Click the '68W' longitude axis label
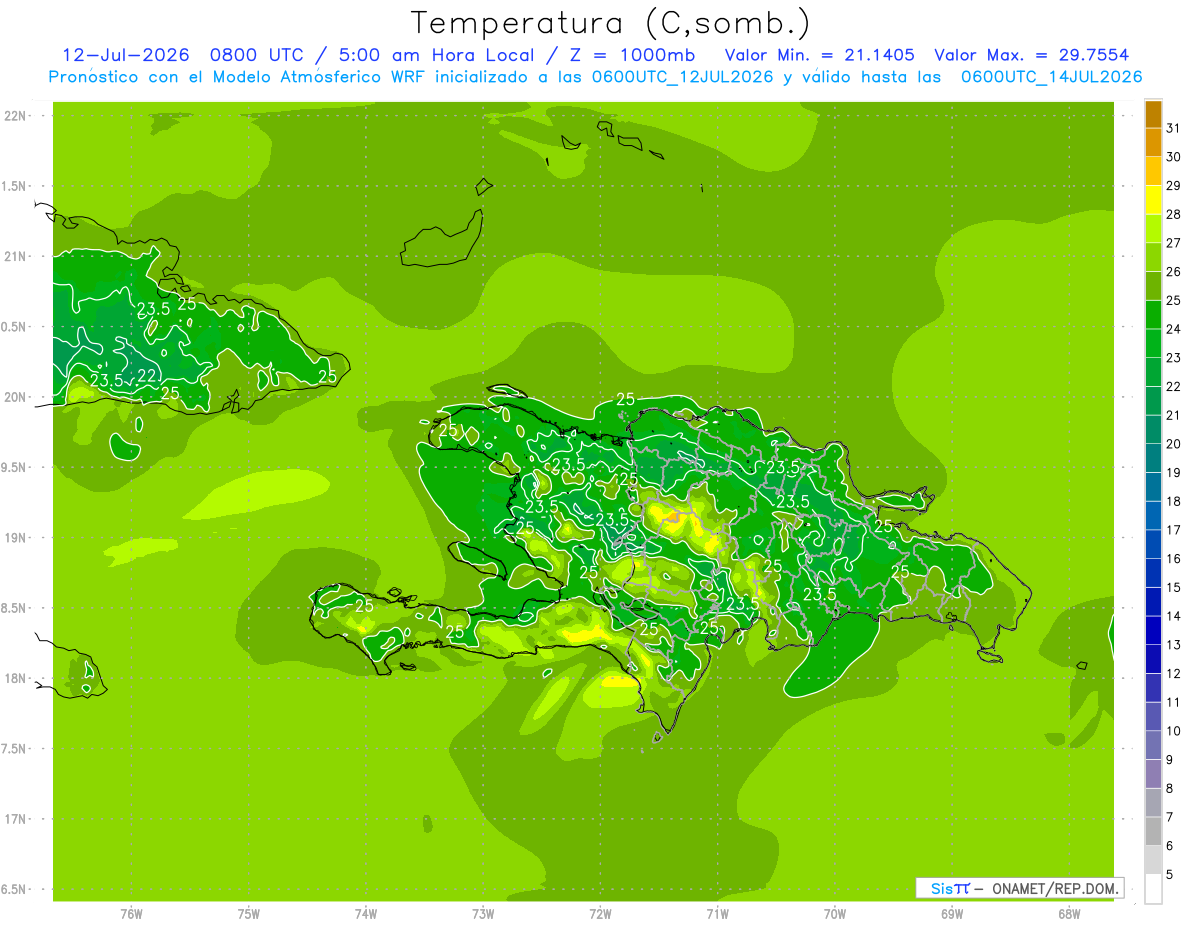The height and width of the screenshot is (927, 1200). point(1069,915)
